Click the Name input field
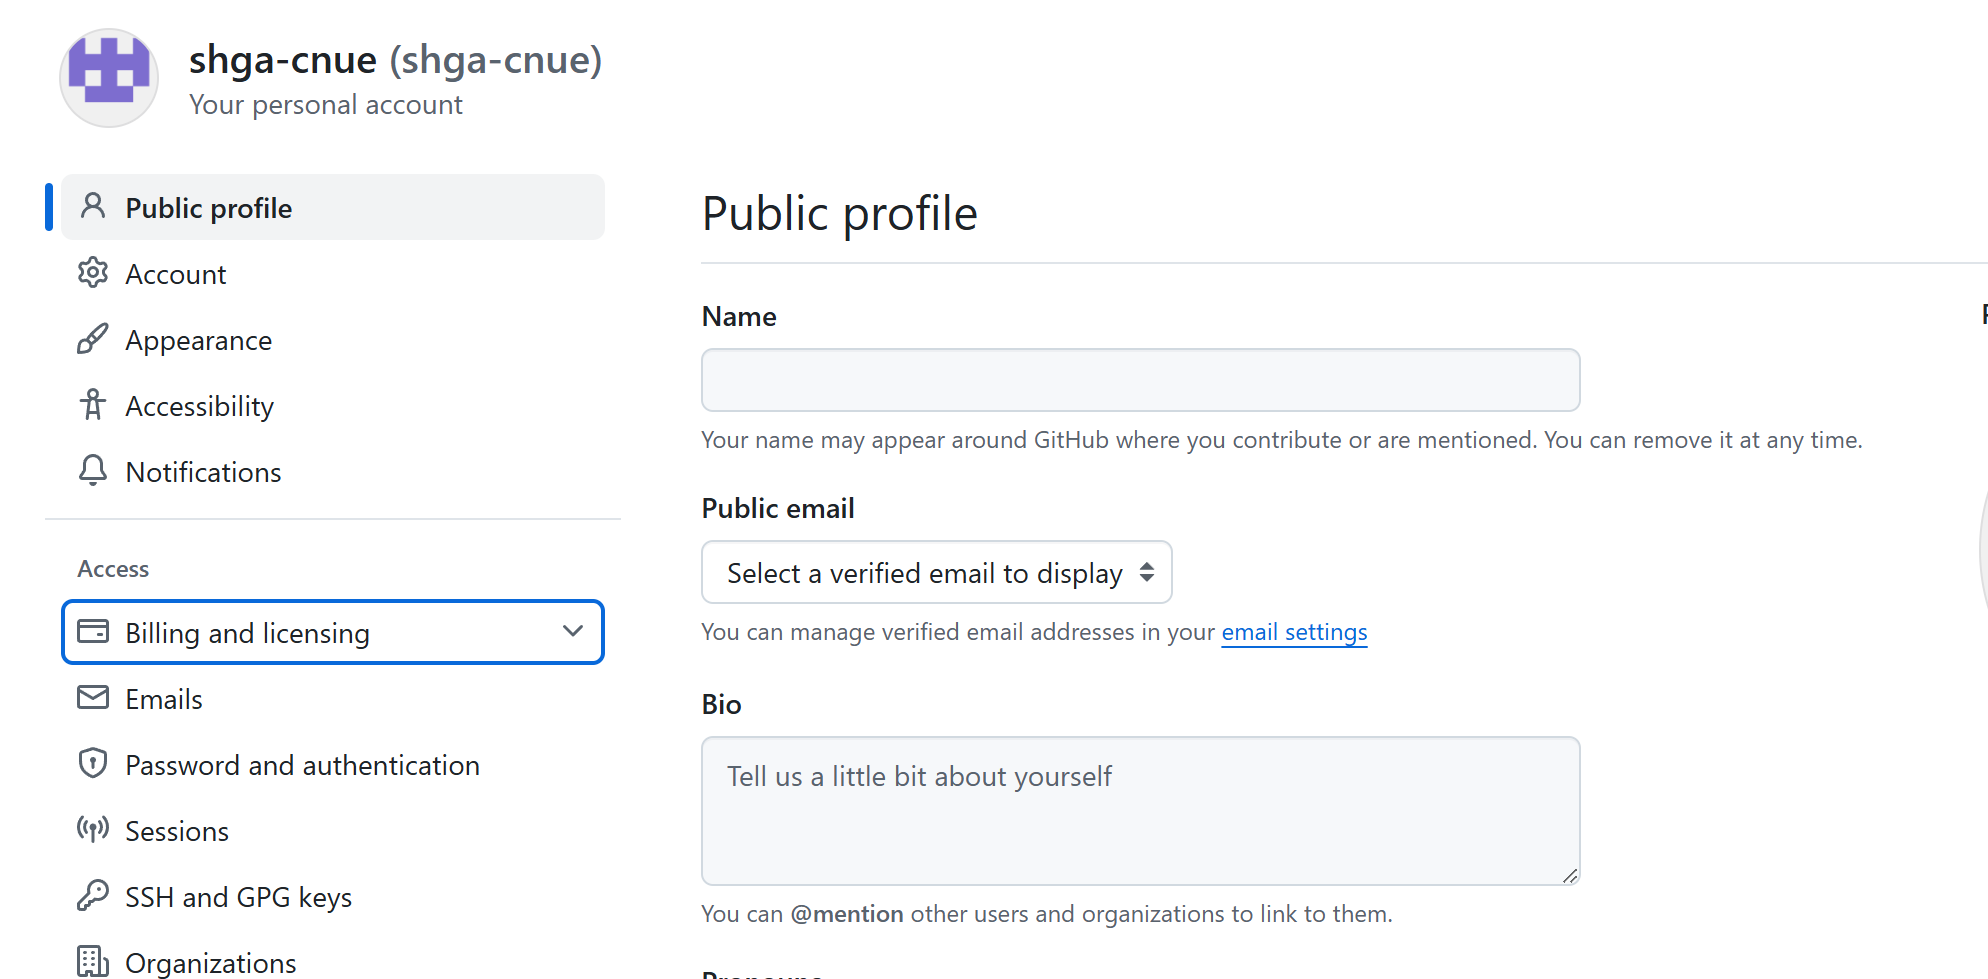Screen dimensions: 1988x979 coord(1141,380)
